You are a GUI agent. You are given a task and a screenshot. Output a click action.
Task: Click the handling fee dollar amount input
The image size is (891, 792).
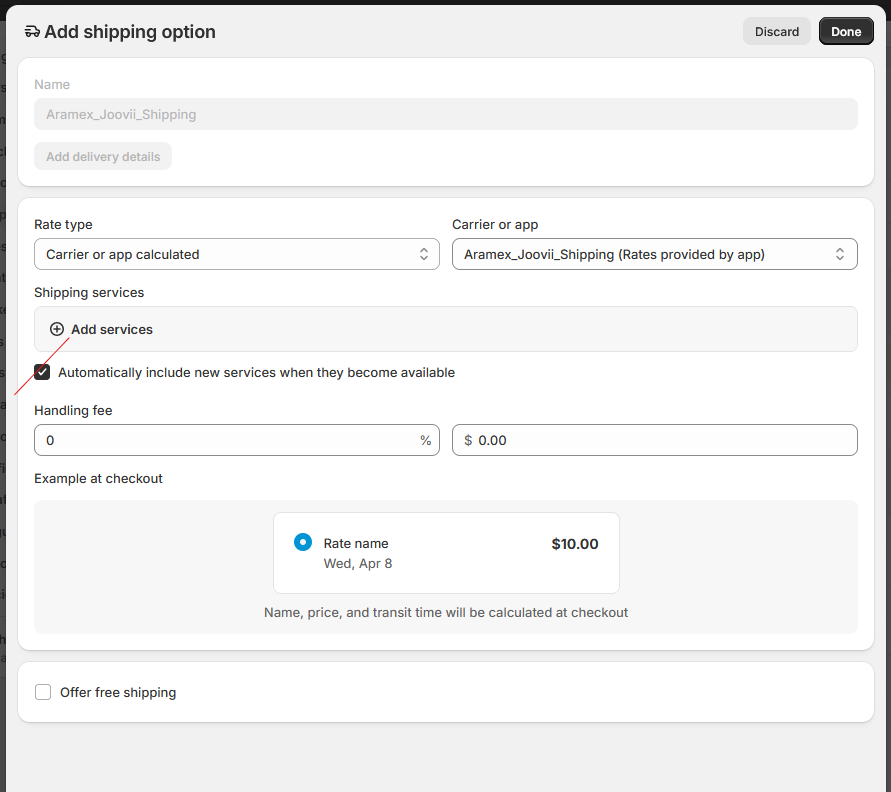coord(662,440)
